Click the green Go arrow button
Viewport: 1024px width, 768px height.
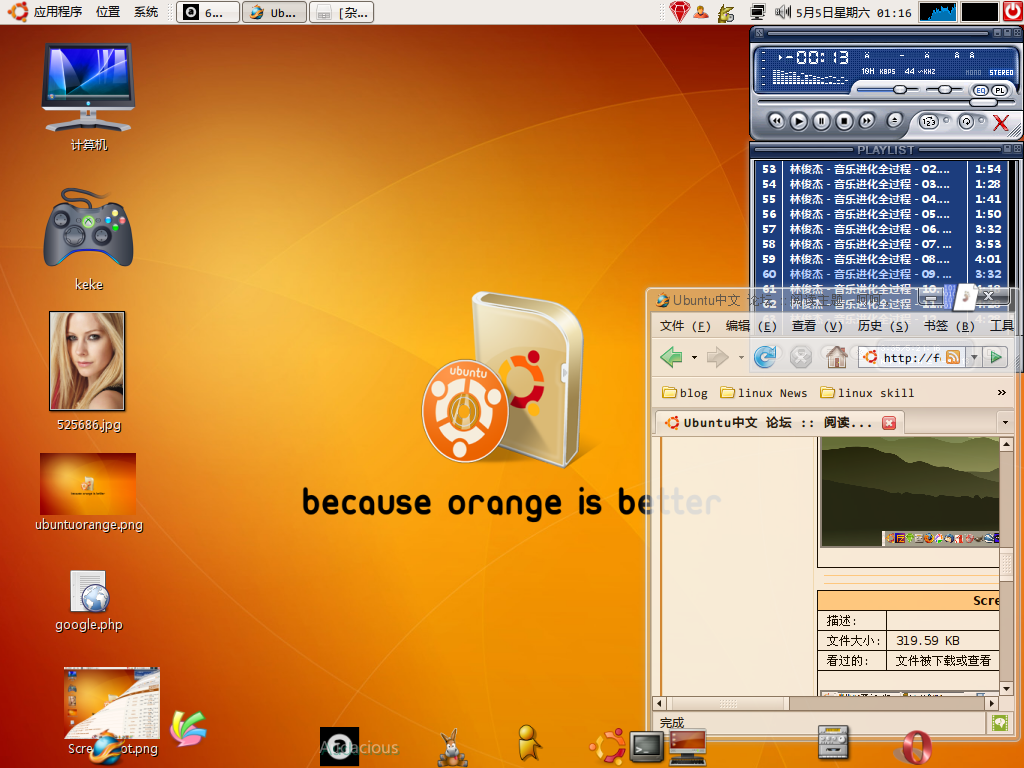click(996, 357)
